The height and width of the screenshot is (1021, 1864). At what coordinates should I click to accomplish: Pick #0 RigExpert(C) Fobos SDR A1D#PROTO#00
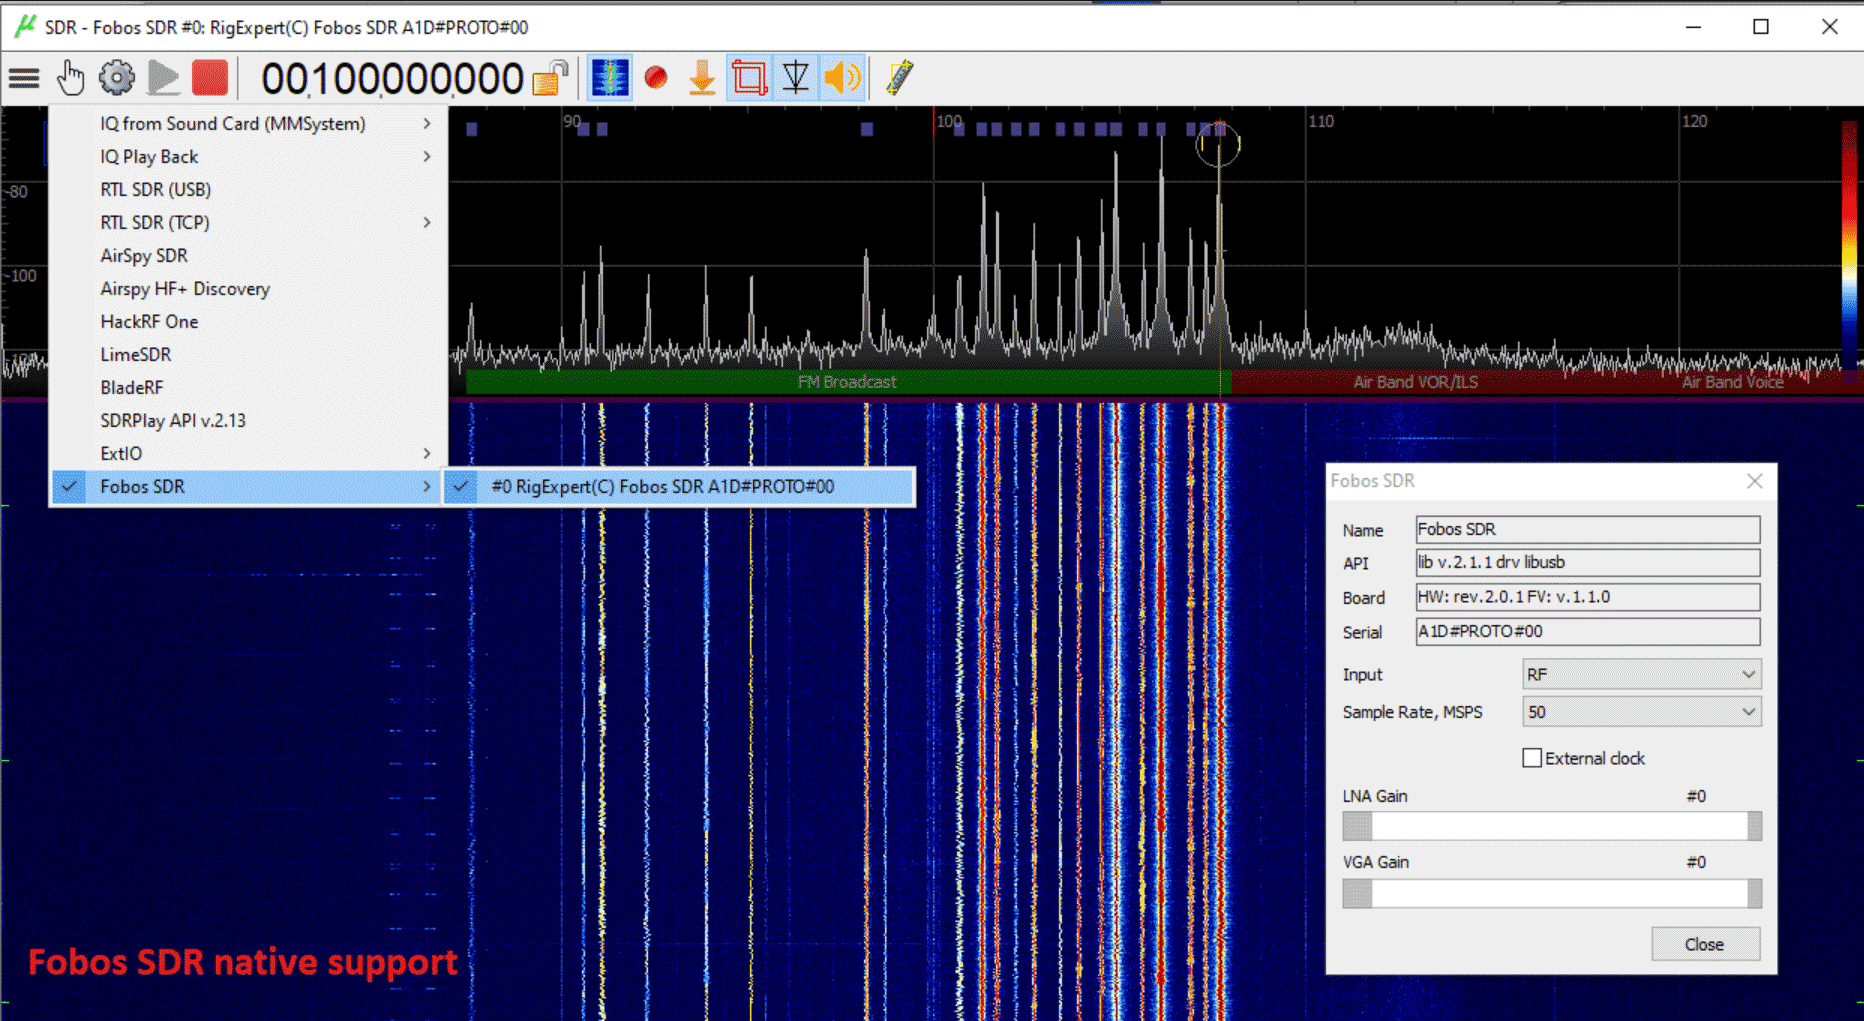(679, 487)
